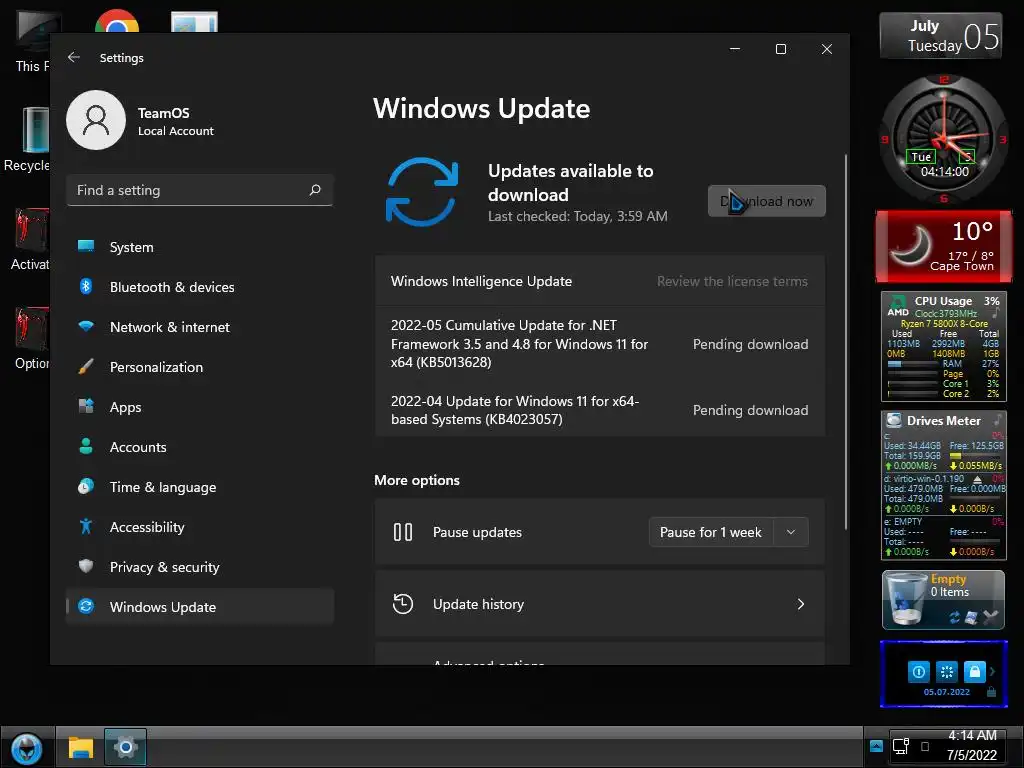Click the Start button on the taskbar
This screenshot has width=1024, height=768.
[x=27, y=748]
